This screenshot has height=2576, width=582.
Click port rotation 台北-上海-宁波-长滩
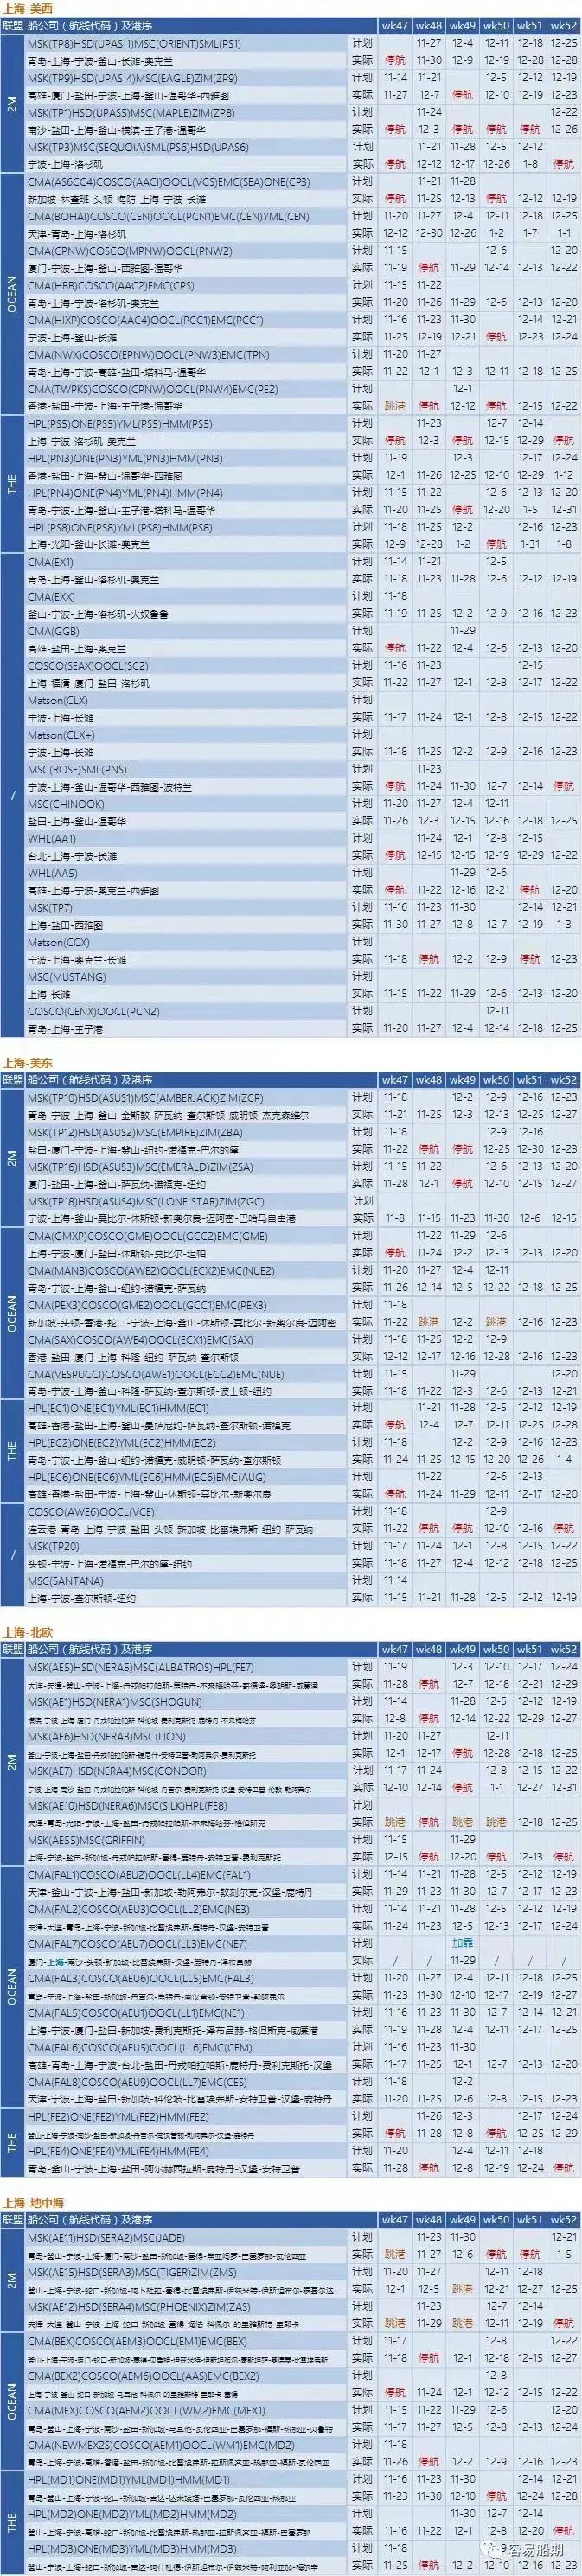pos(72,856)
